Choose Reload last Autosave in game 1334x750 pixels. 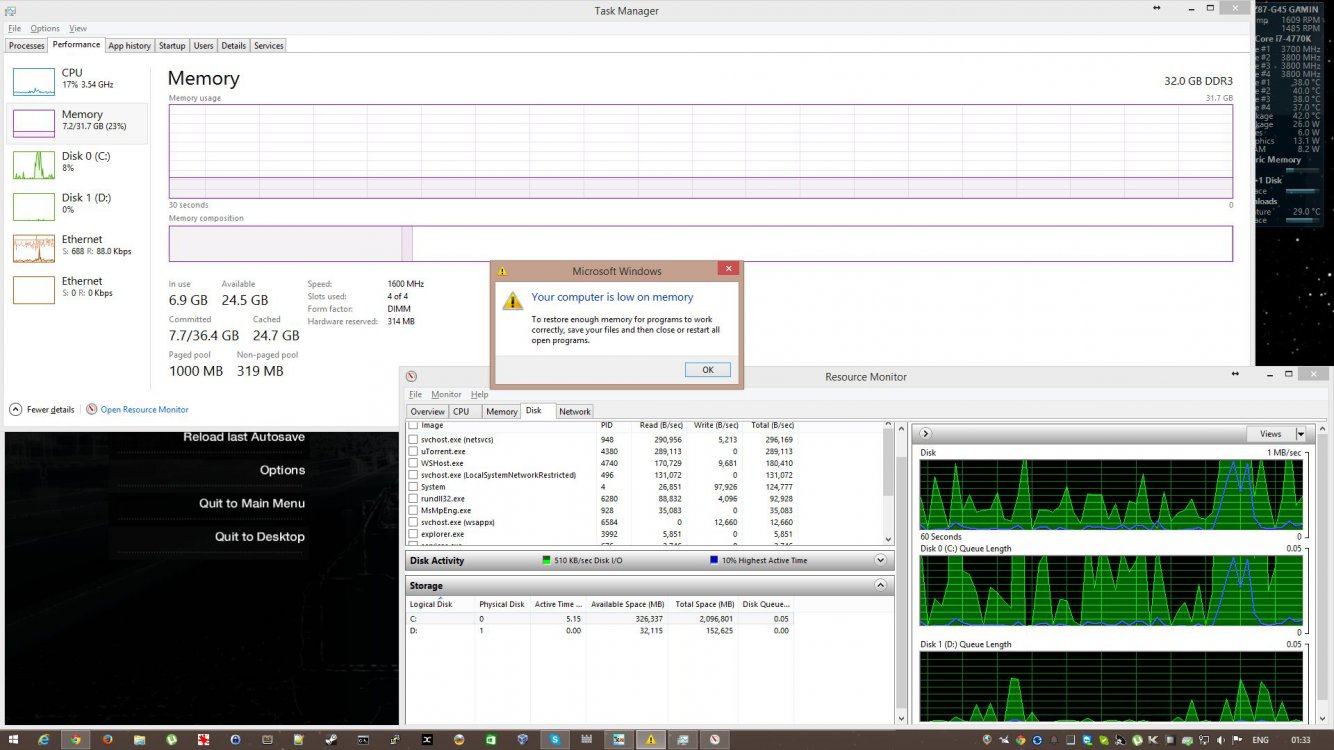click(244, 437)
